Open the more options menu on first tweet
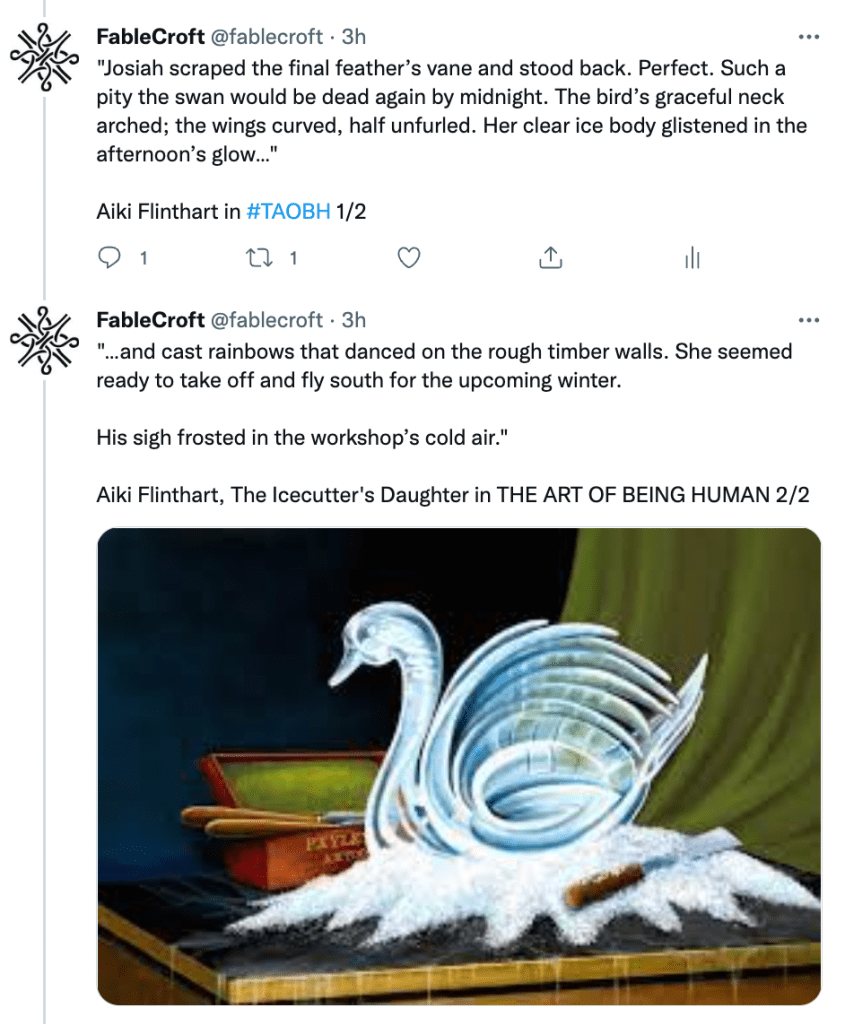Screen dimensions: 845x1024 (x=808, y=38)
